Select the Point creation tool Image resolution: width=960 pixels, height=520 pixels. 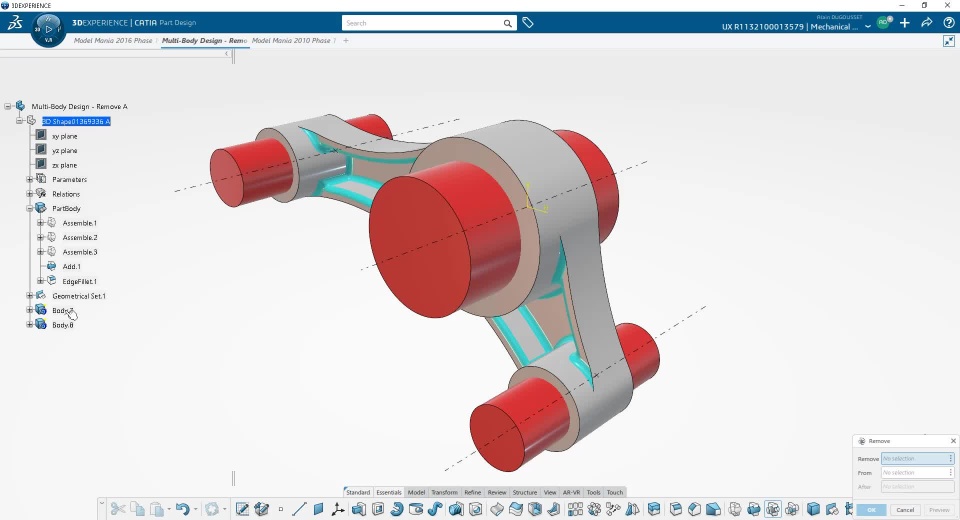(x=281, y=509)
